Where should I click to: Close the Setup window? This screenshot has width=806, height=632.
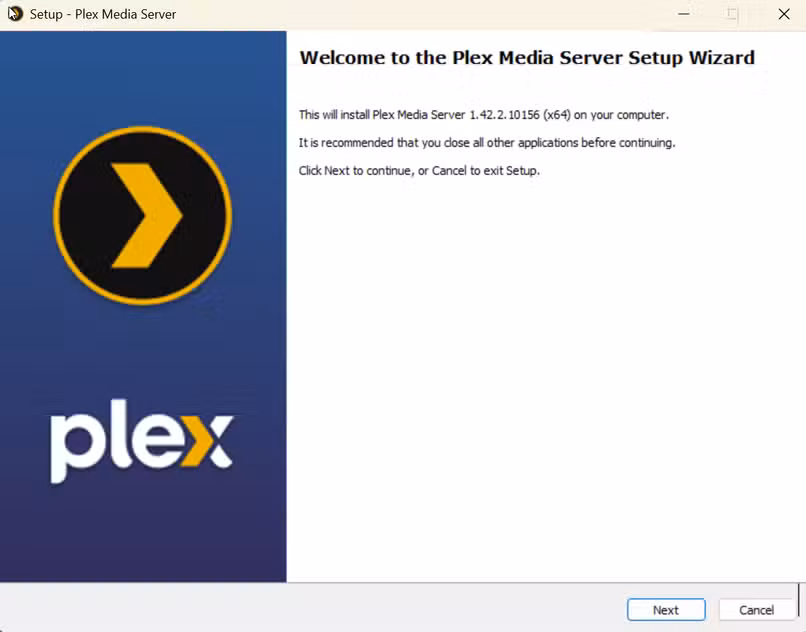(784, 14)
